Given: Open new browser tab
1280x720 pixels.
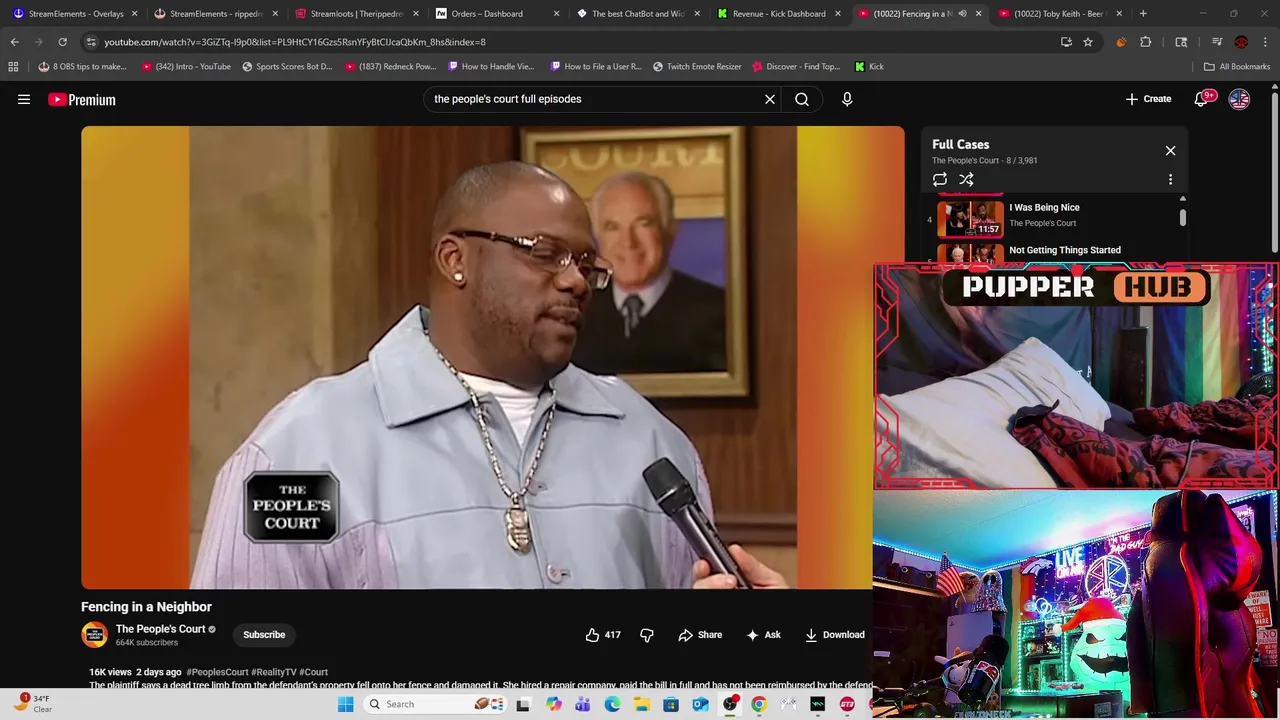Looking at the screenshot, I should [1143, 14].
